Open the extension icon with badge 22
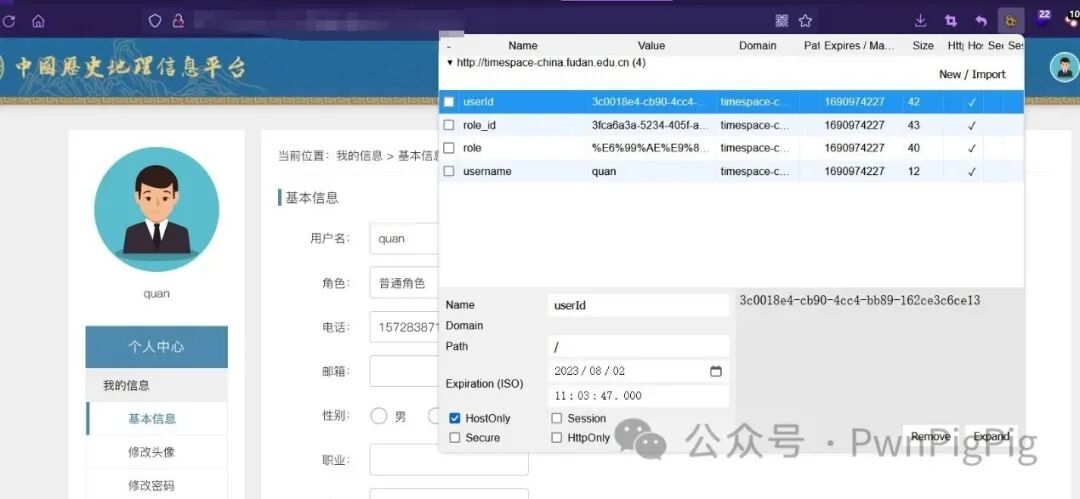Image resolution: width=1080 pixels, height=499 pixels. (1043, 19)
